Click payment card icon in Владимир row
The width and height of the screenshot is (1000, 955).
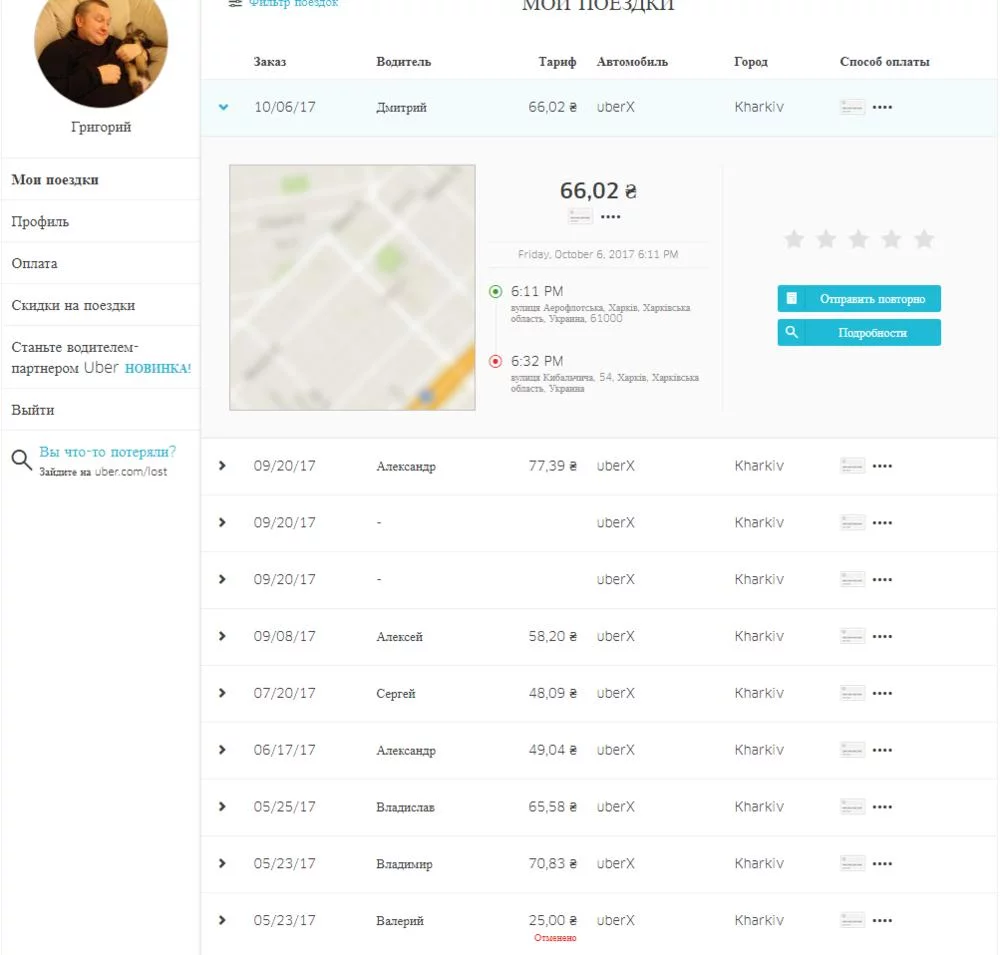[852, 863]
